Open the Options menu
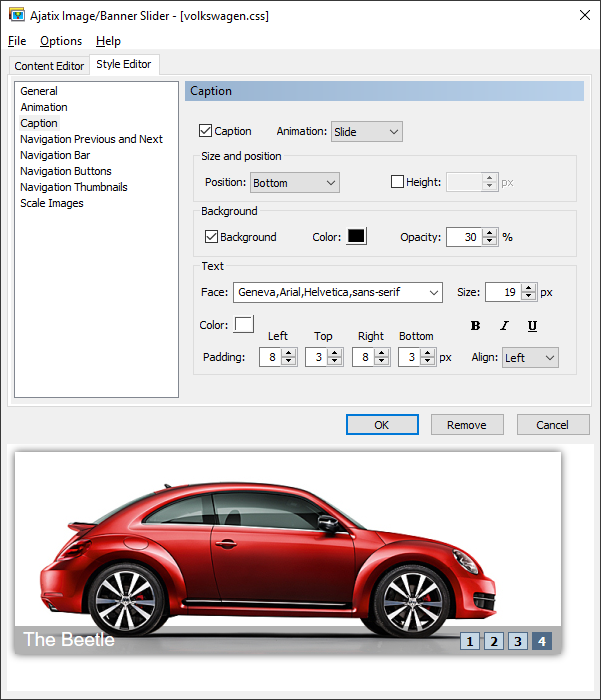This screenshot has width=601, height=700. click(x=61, y=41)
